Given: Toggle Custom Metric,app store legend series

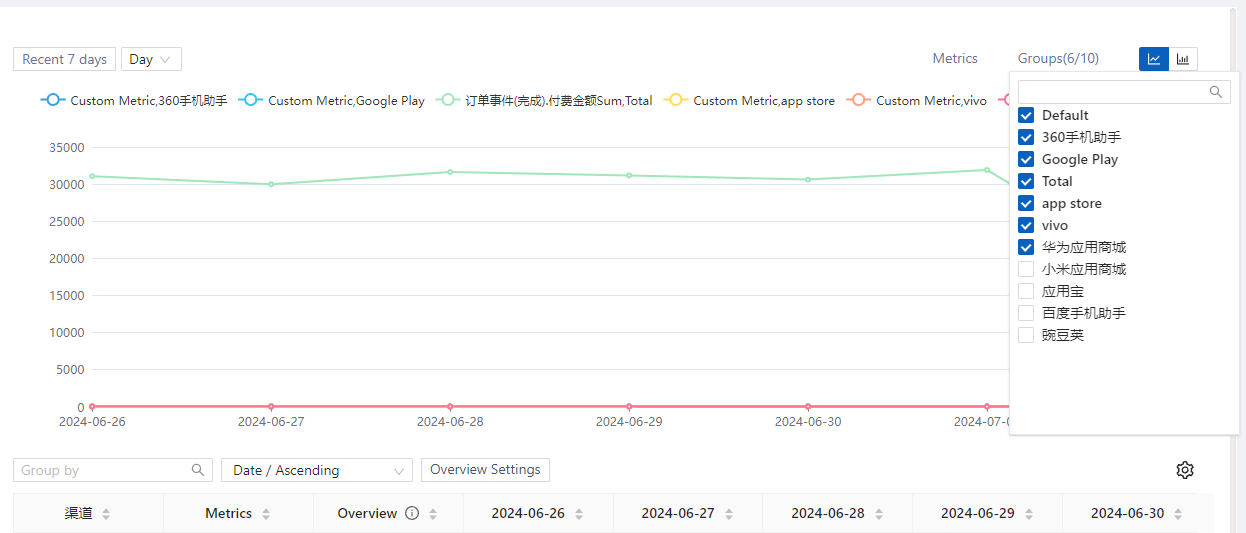Looking at the screenshot, I should tap(750, 101).
